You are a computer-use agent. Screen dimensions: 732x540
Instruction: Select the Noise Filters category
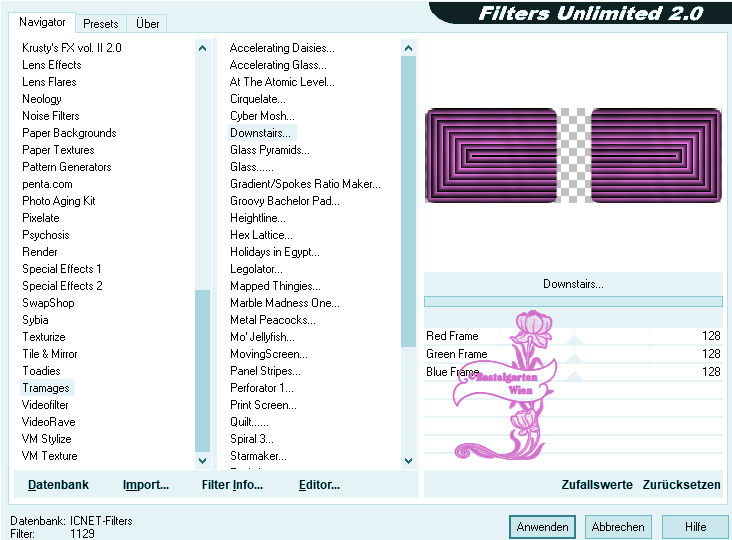pyautogui.click(x=51, y=116)
